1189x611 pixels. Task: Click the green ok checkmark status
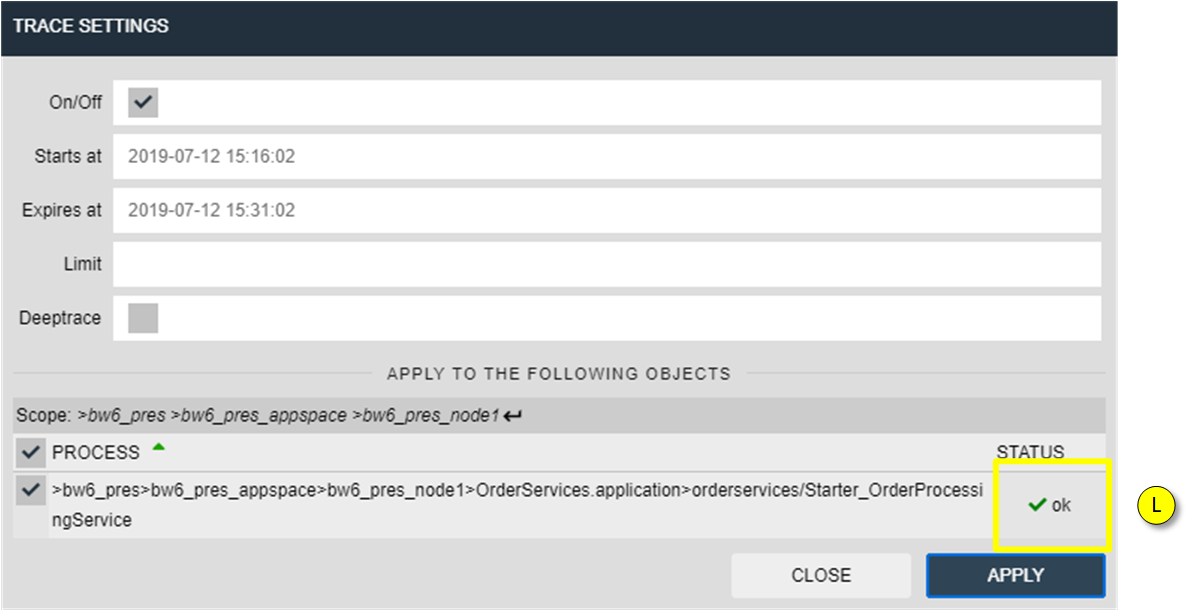1049,505
